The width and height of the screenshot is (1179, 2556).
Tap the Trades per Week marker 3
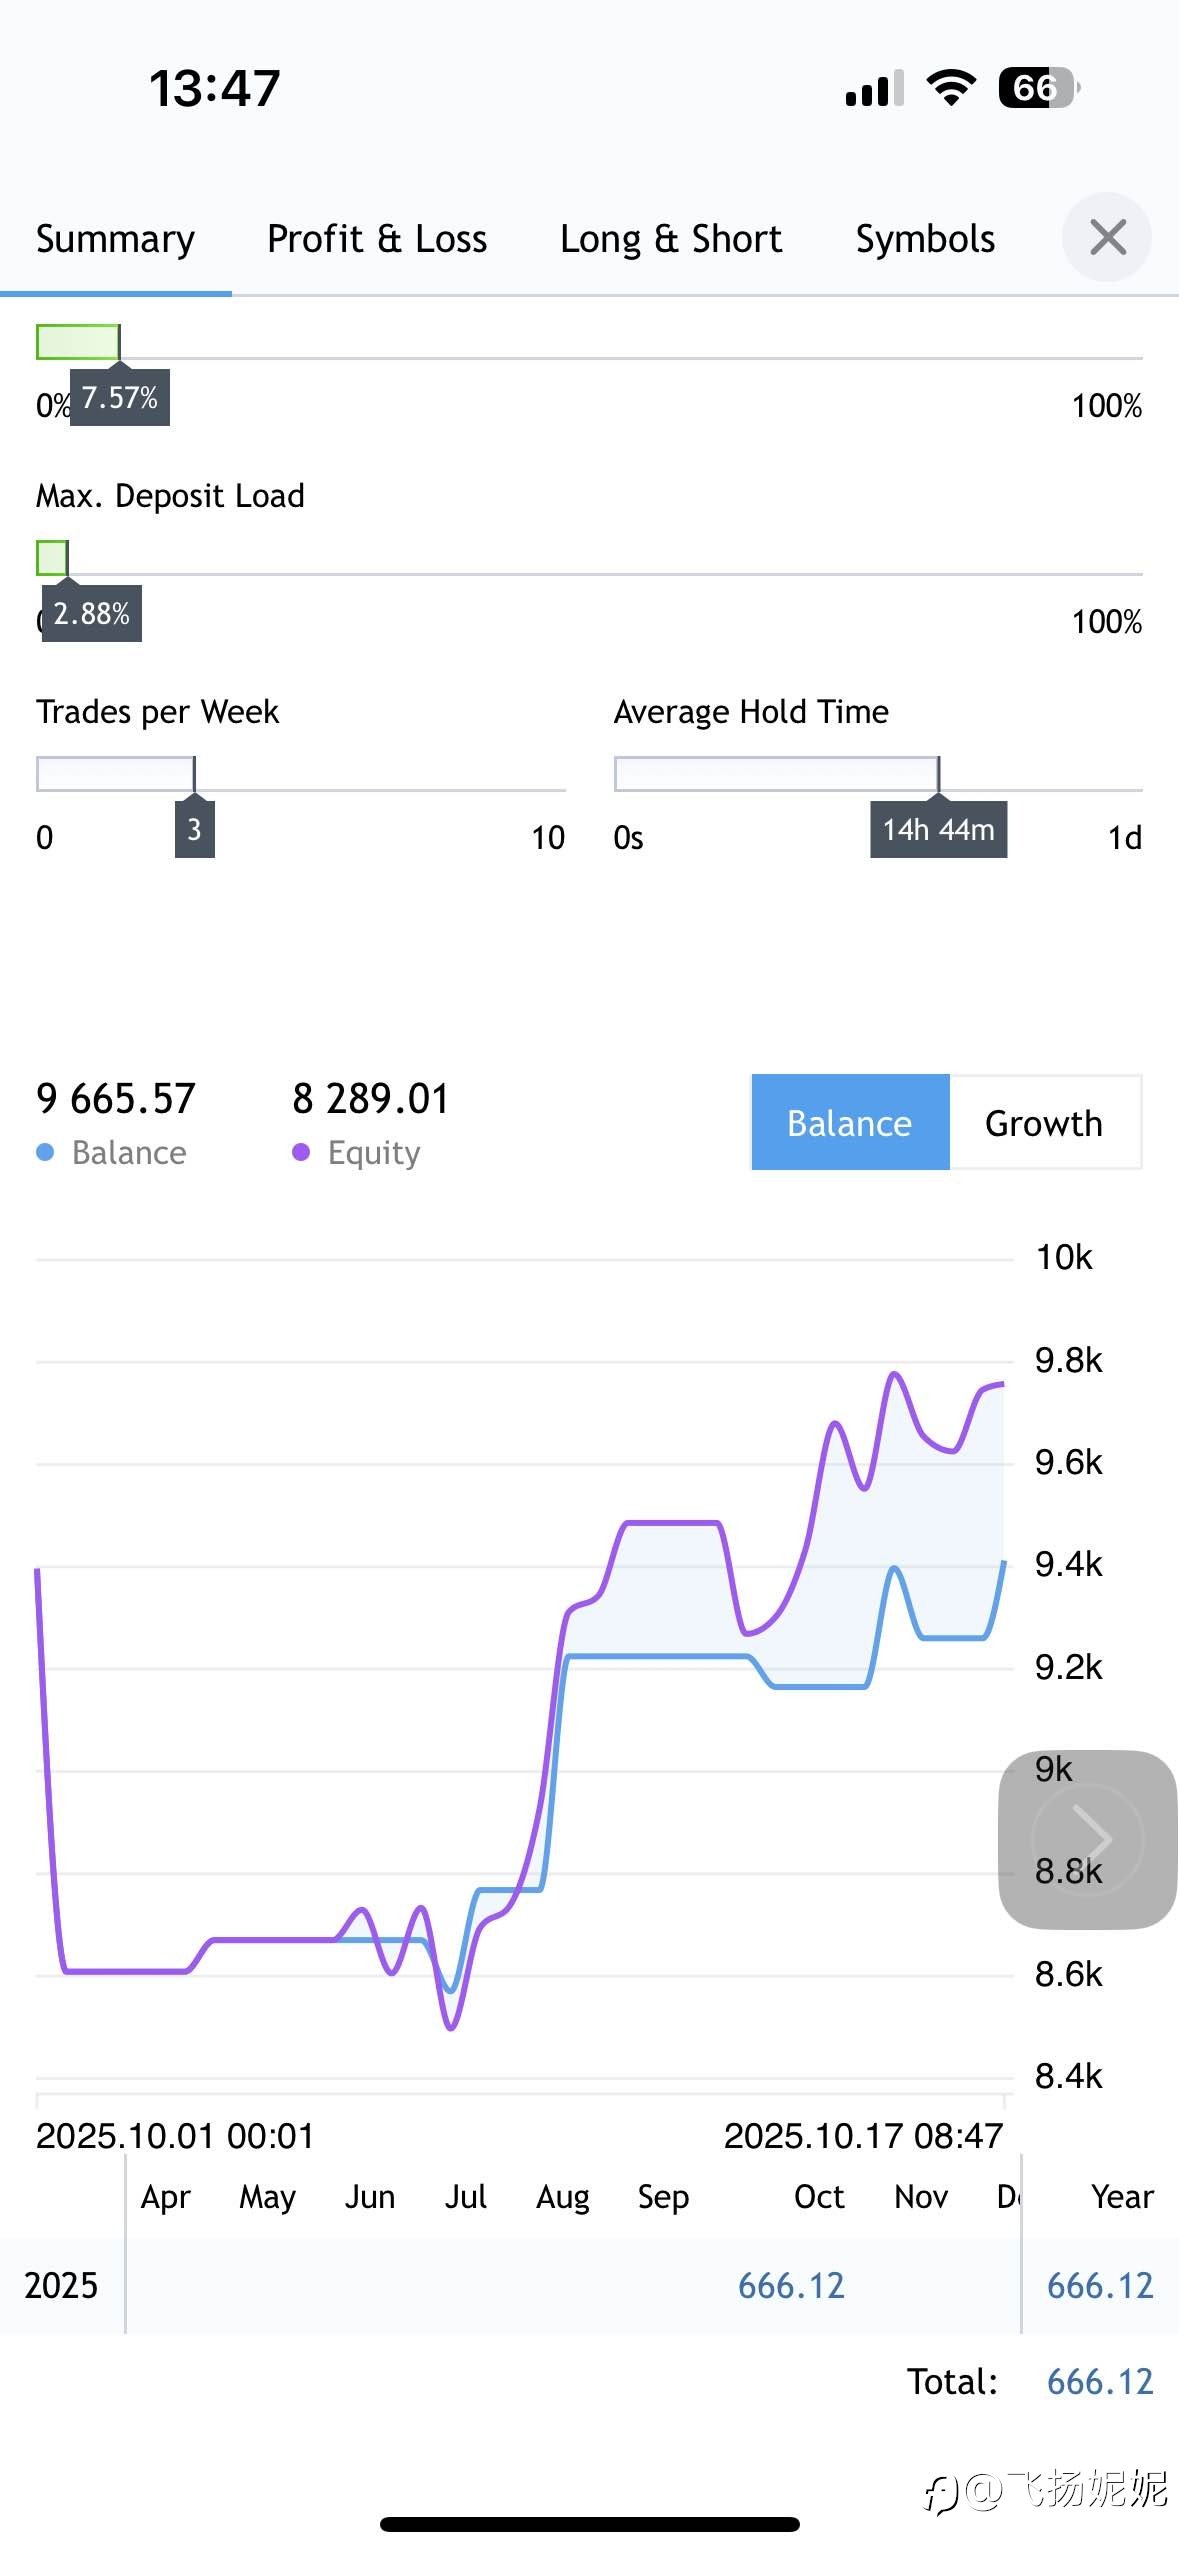tap(194, 829)
